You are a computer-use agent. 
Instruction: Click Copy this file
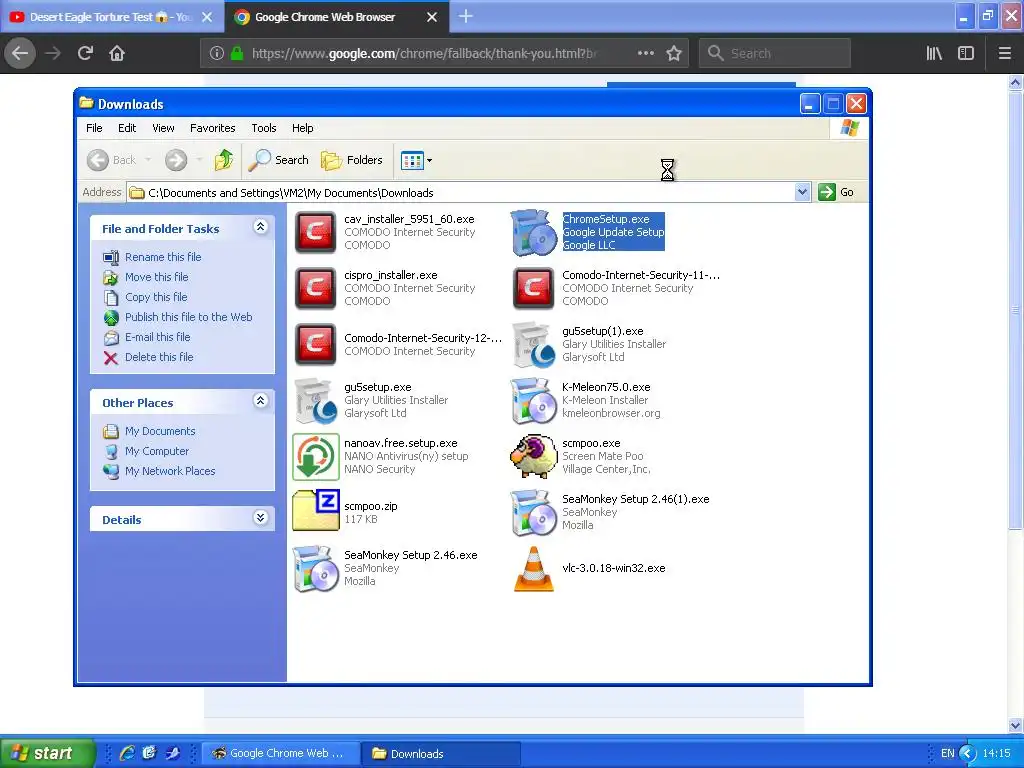[156, 297]
